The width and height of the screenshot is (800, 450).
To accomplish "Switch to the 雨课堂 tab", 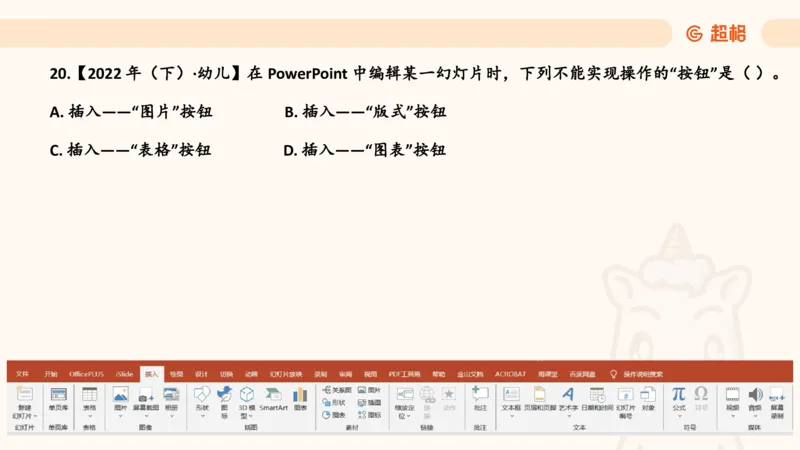I will pyautogui.click(x=548, y=374).
